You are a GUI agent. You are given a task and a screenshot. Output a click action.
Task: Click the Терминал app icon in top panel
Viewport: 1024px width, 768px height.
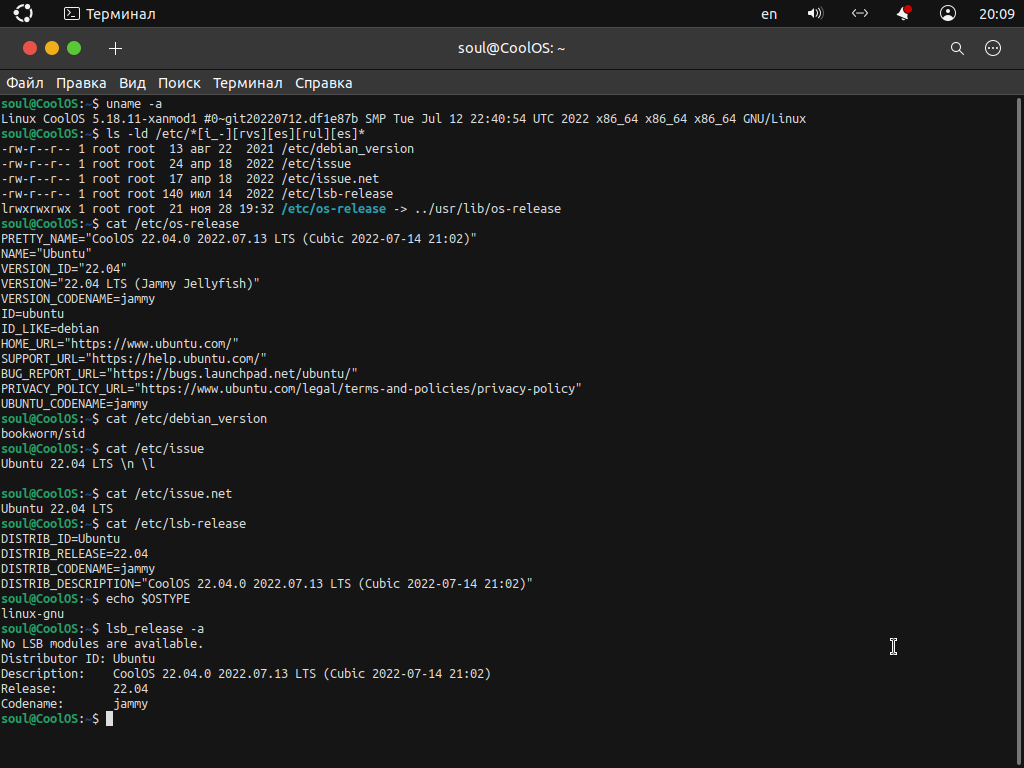(72, 14)
